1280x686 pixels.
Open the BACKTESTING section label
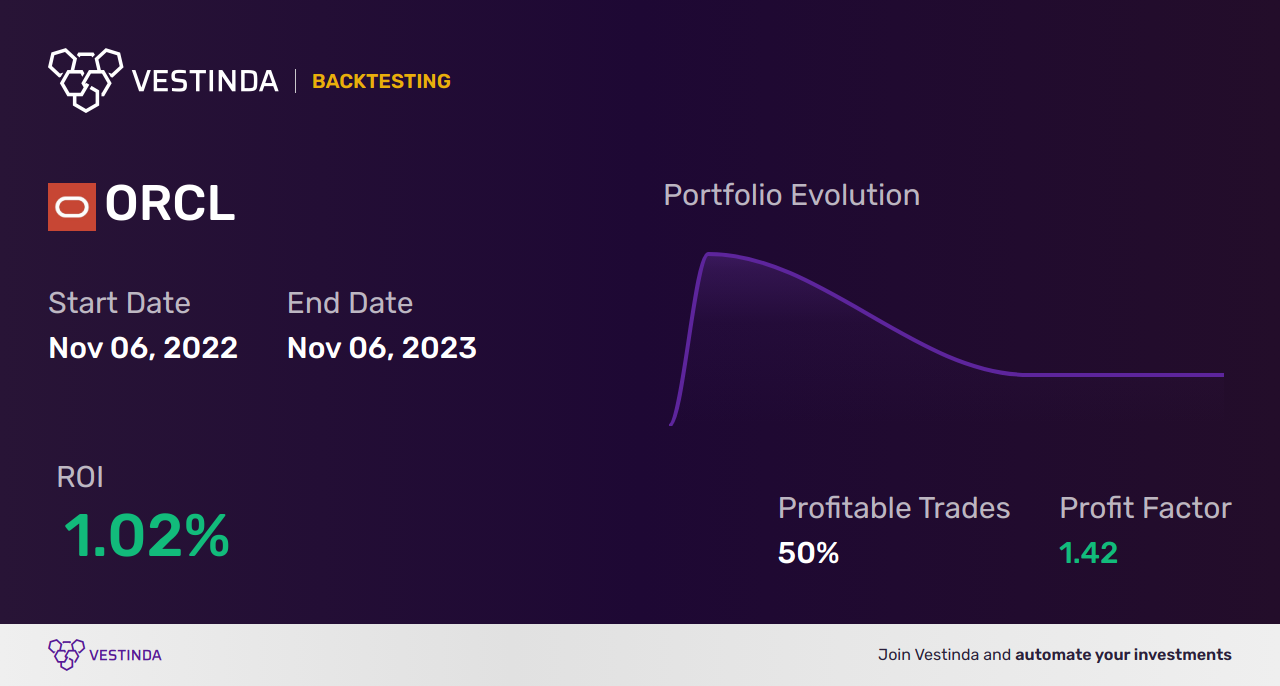coord(381,82)
